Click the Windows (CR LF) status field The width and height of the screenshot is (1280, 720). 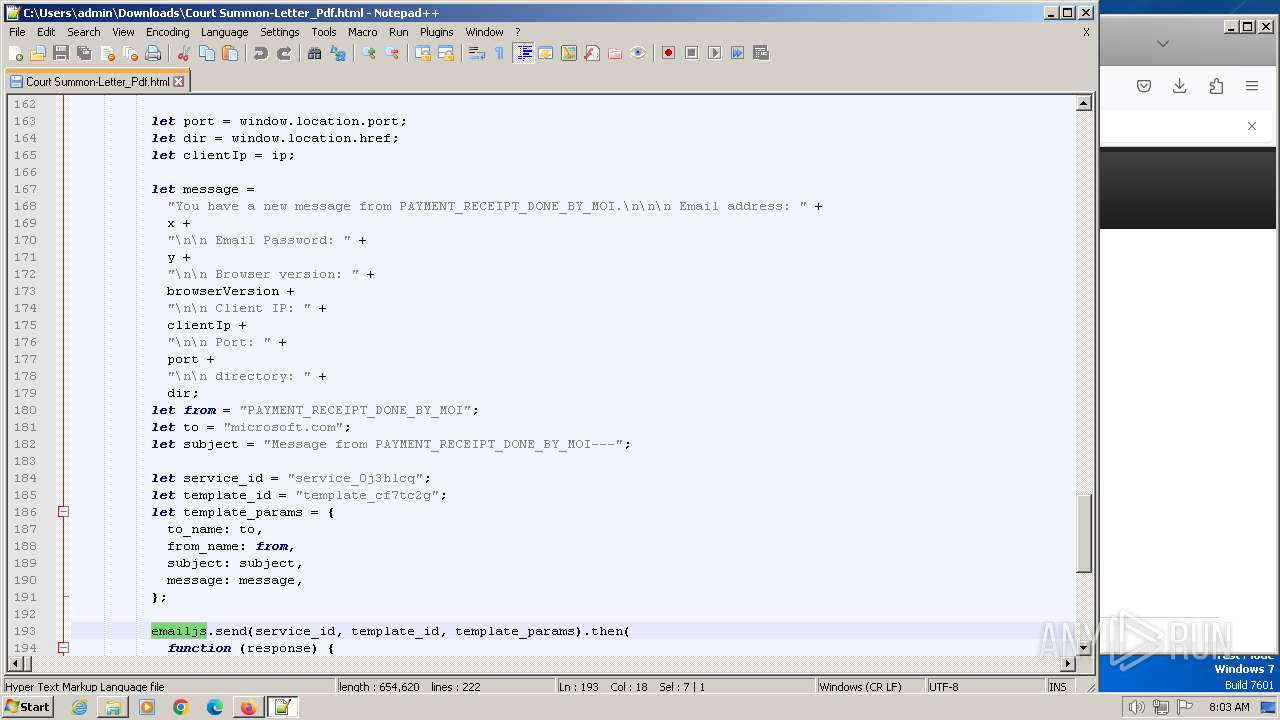point(870,687)
